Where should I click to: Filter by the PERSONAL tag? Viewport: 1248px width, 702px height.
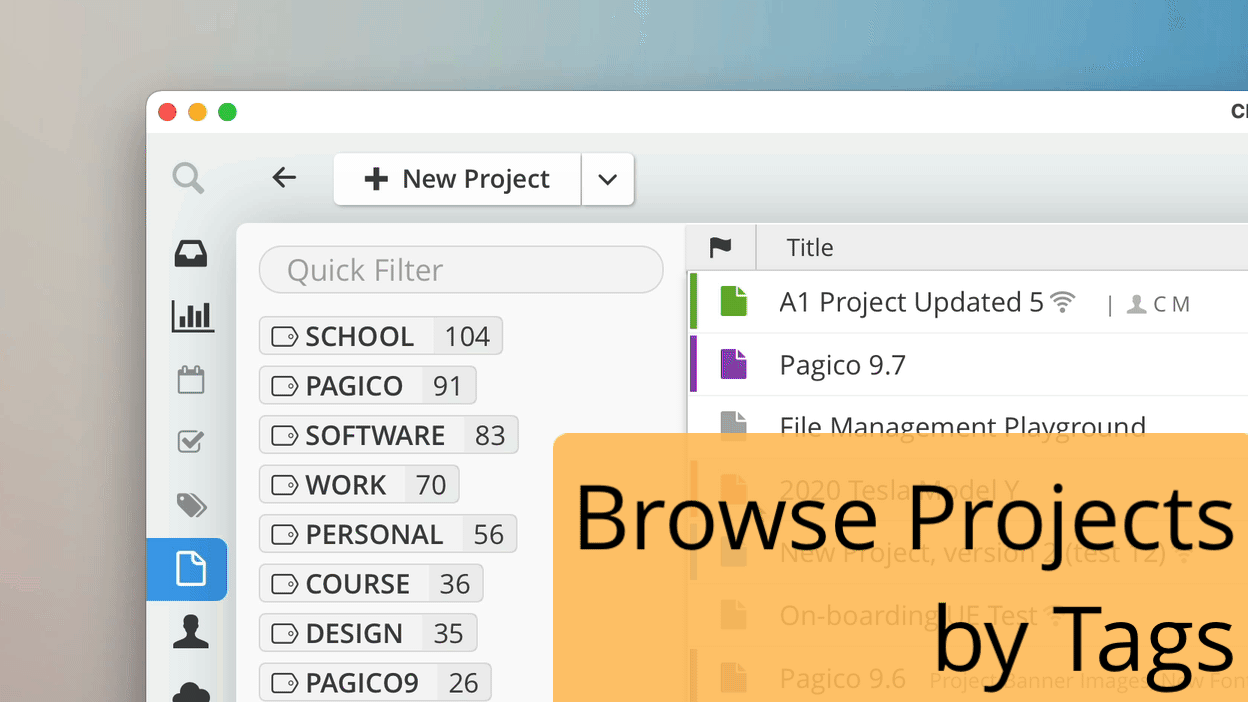click(388, 534)
